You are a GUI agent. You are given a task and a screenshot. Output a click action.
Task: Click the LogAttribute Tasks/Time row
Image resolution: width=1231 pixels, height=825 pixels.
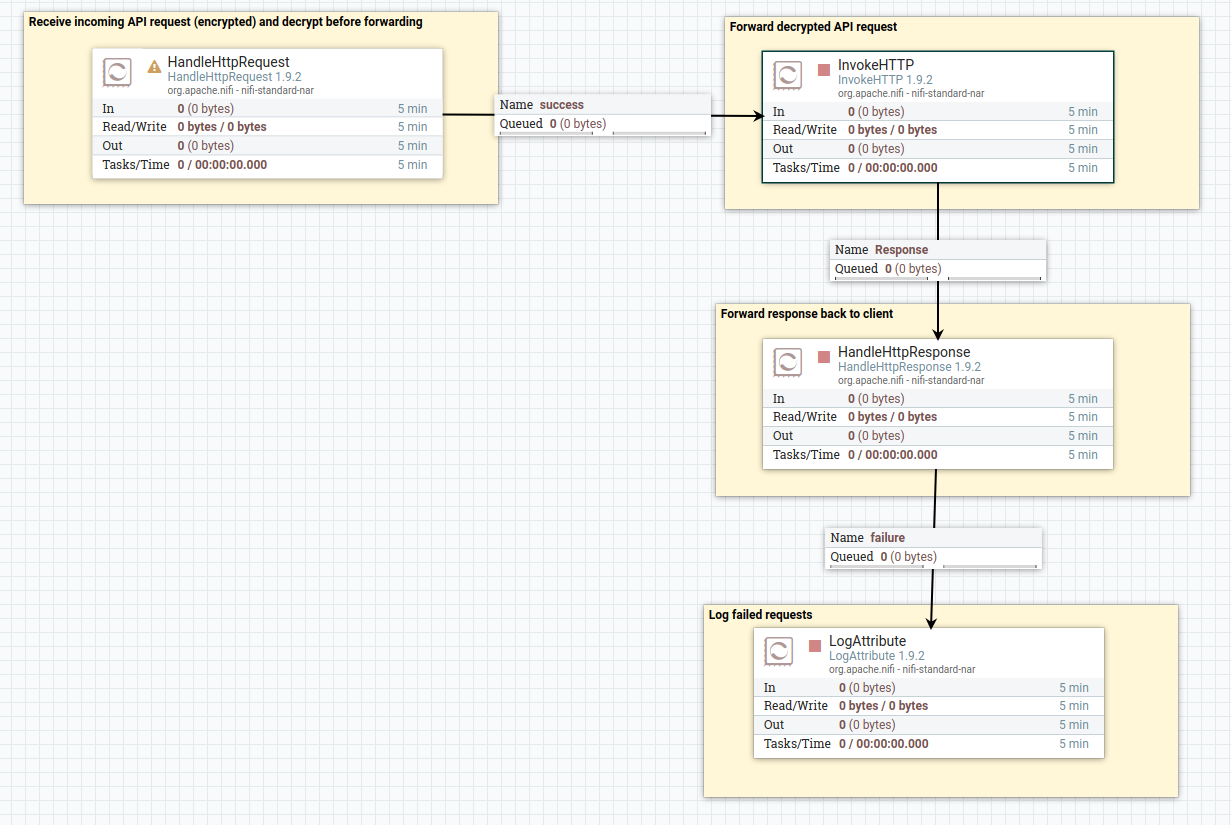coord(928,744)
